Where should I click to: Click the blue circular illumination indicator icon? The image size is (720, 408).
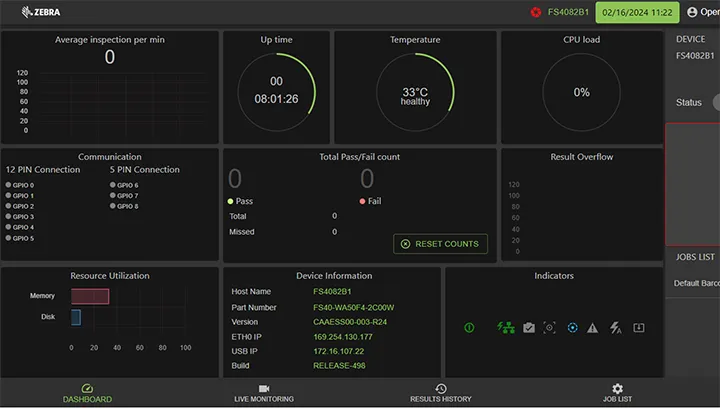(572, 327)
